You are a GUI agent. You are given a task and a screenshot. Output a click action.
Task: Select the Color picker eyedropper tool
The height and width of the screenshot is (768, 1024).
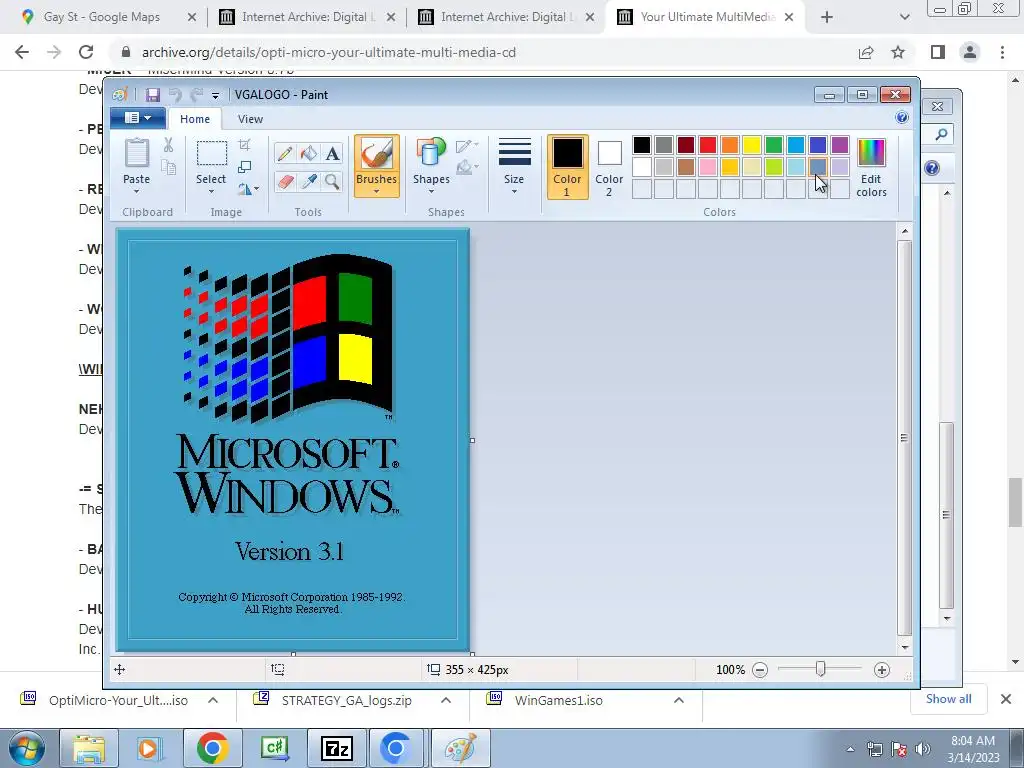pyautogui.click(x=308, y=182)
